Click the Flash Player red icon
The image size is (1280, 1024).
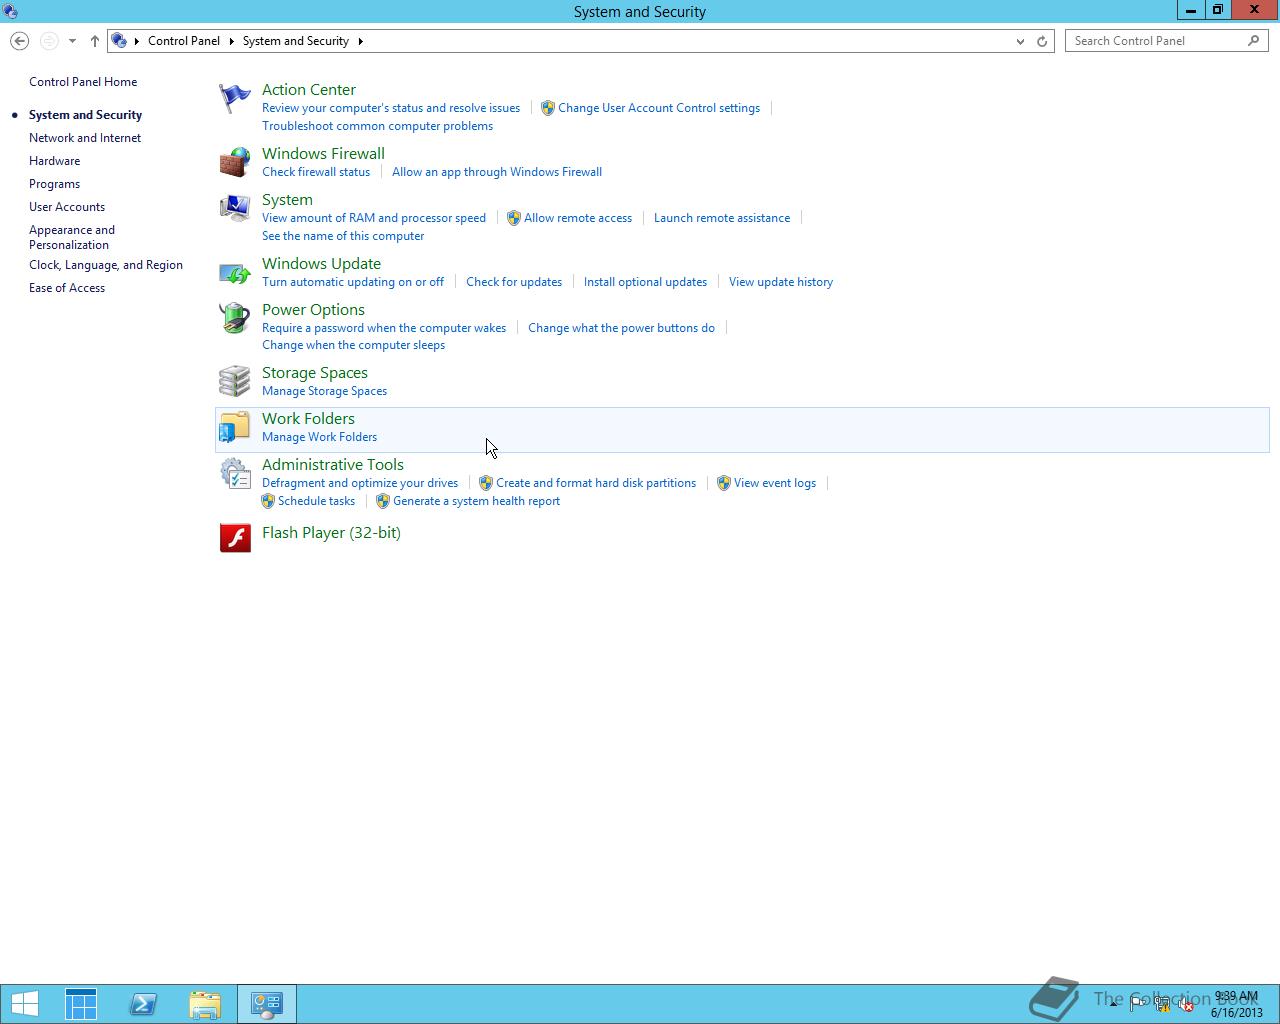tap(235, 537)
